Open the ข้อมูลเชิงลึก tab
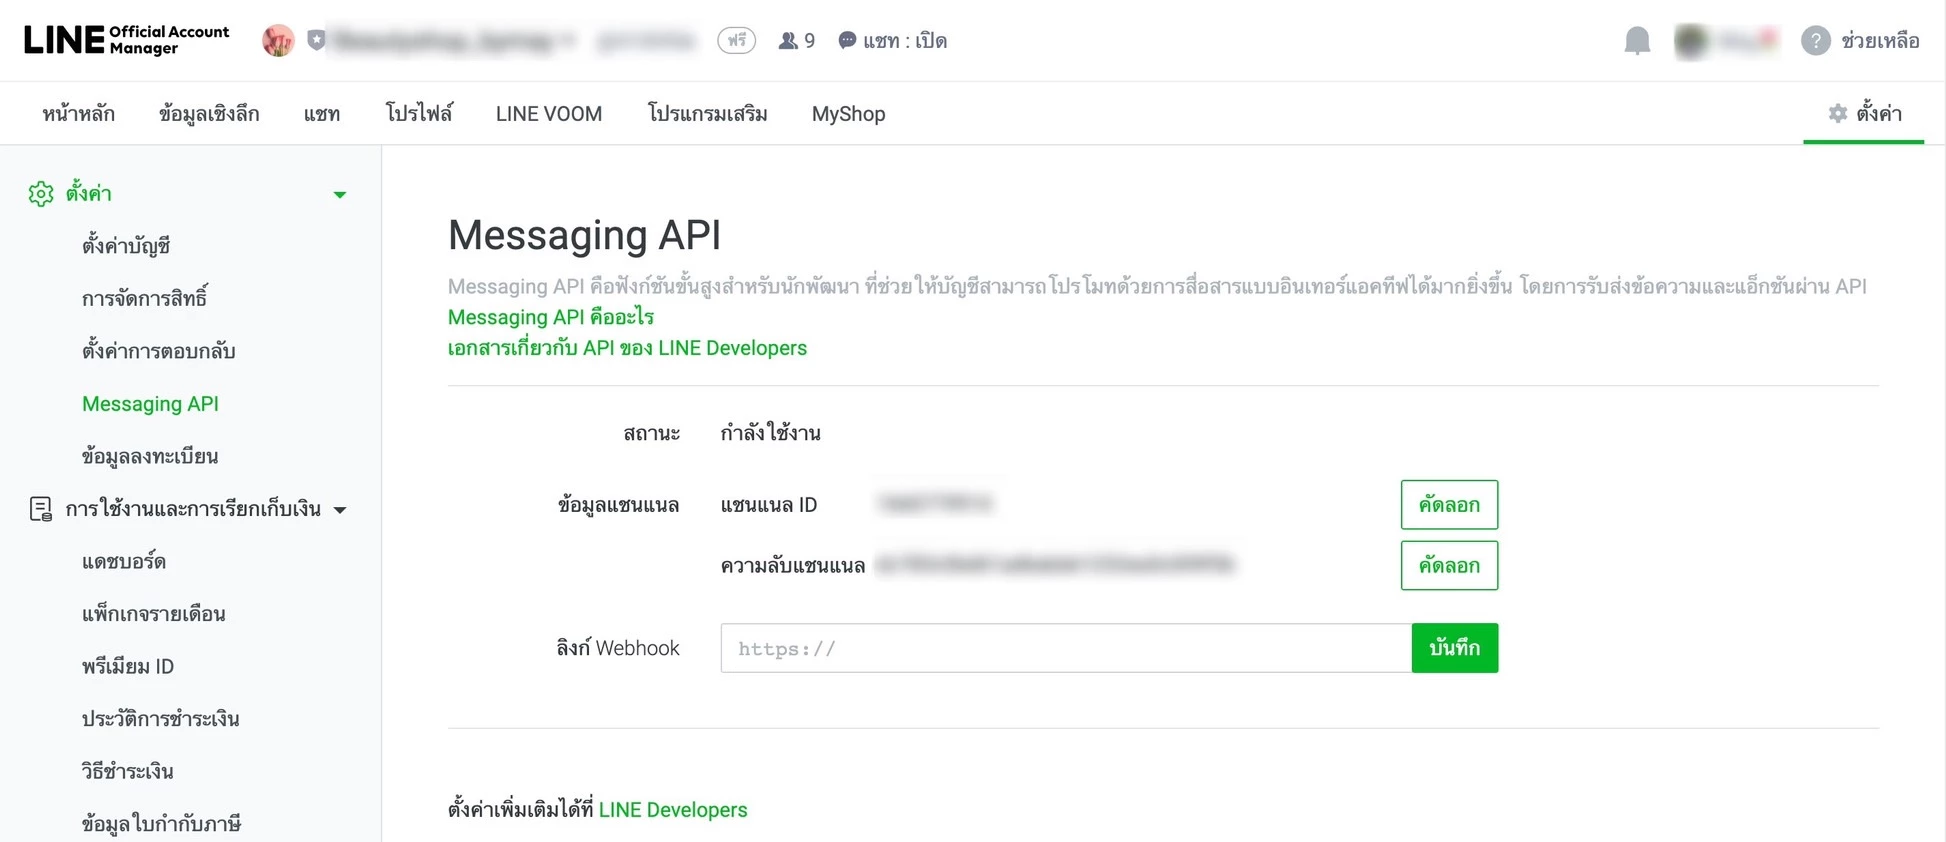Image resolution: width=1946 pixels, height=842 pixels. (209, 113)
